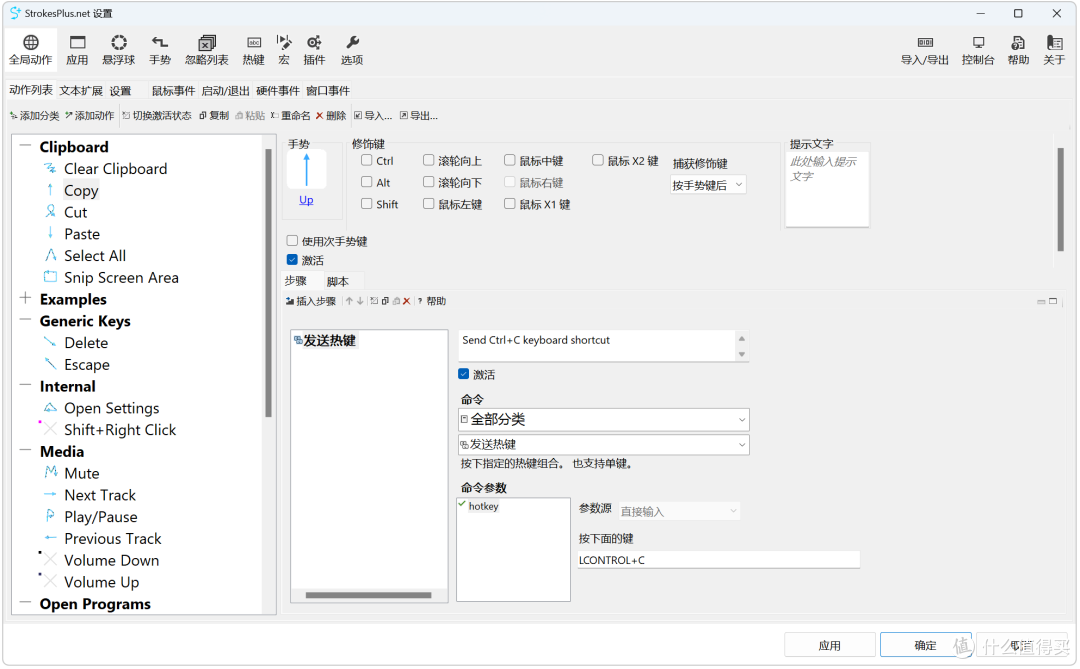Open 捕获修饰键 dropdown 按手势键后
1080x669 pixels.
[708, 185]
